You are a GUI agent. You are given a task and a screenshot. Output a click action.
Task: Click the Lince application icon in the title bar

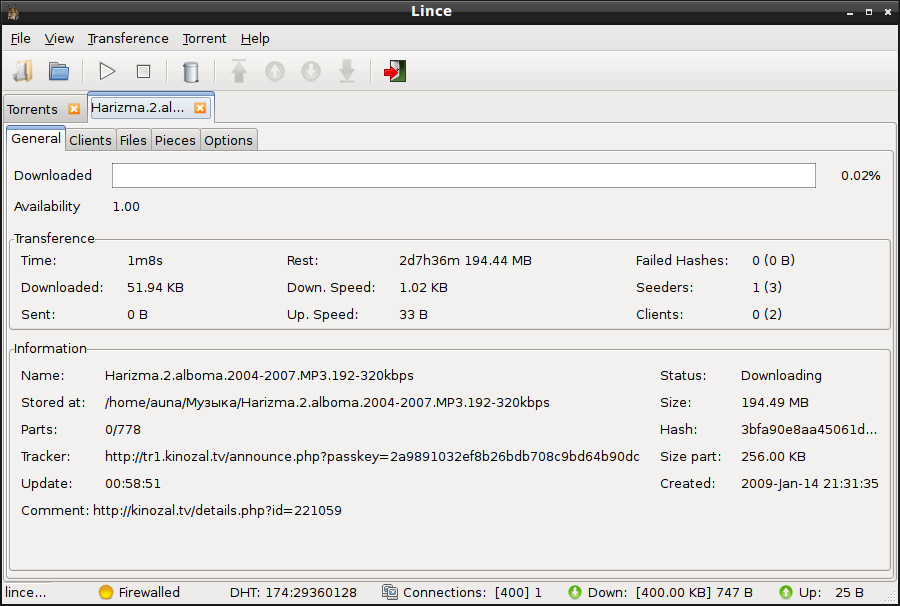click(13, 11)
